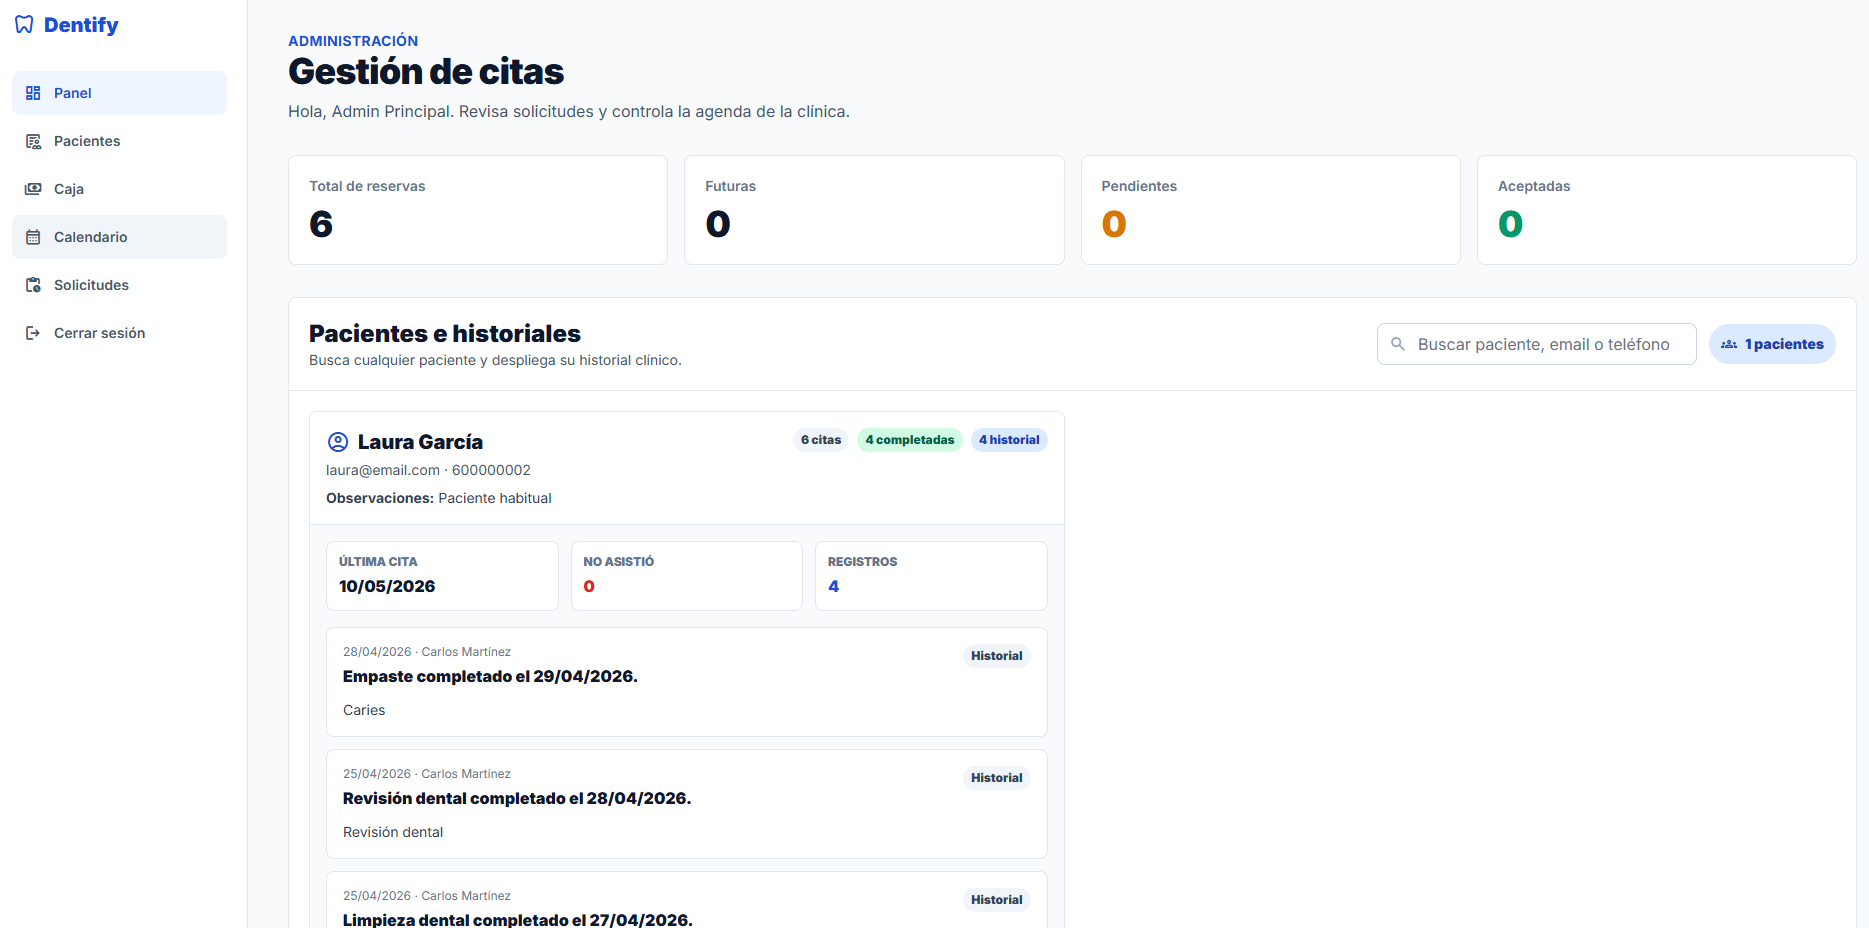Screen dimensions: 1869x928
Task: Click the Caja cash icon in sidebar
Action: 33,189
